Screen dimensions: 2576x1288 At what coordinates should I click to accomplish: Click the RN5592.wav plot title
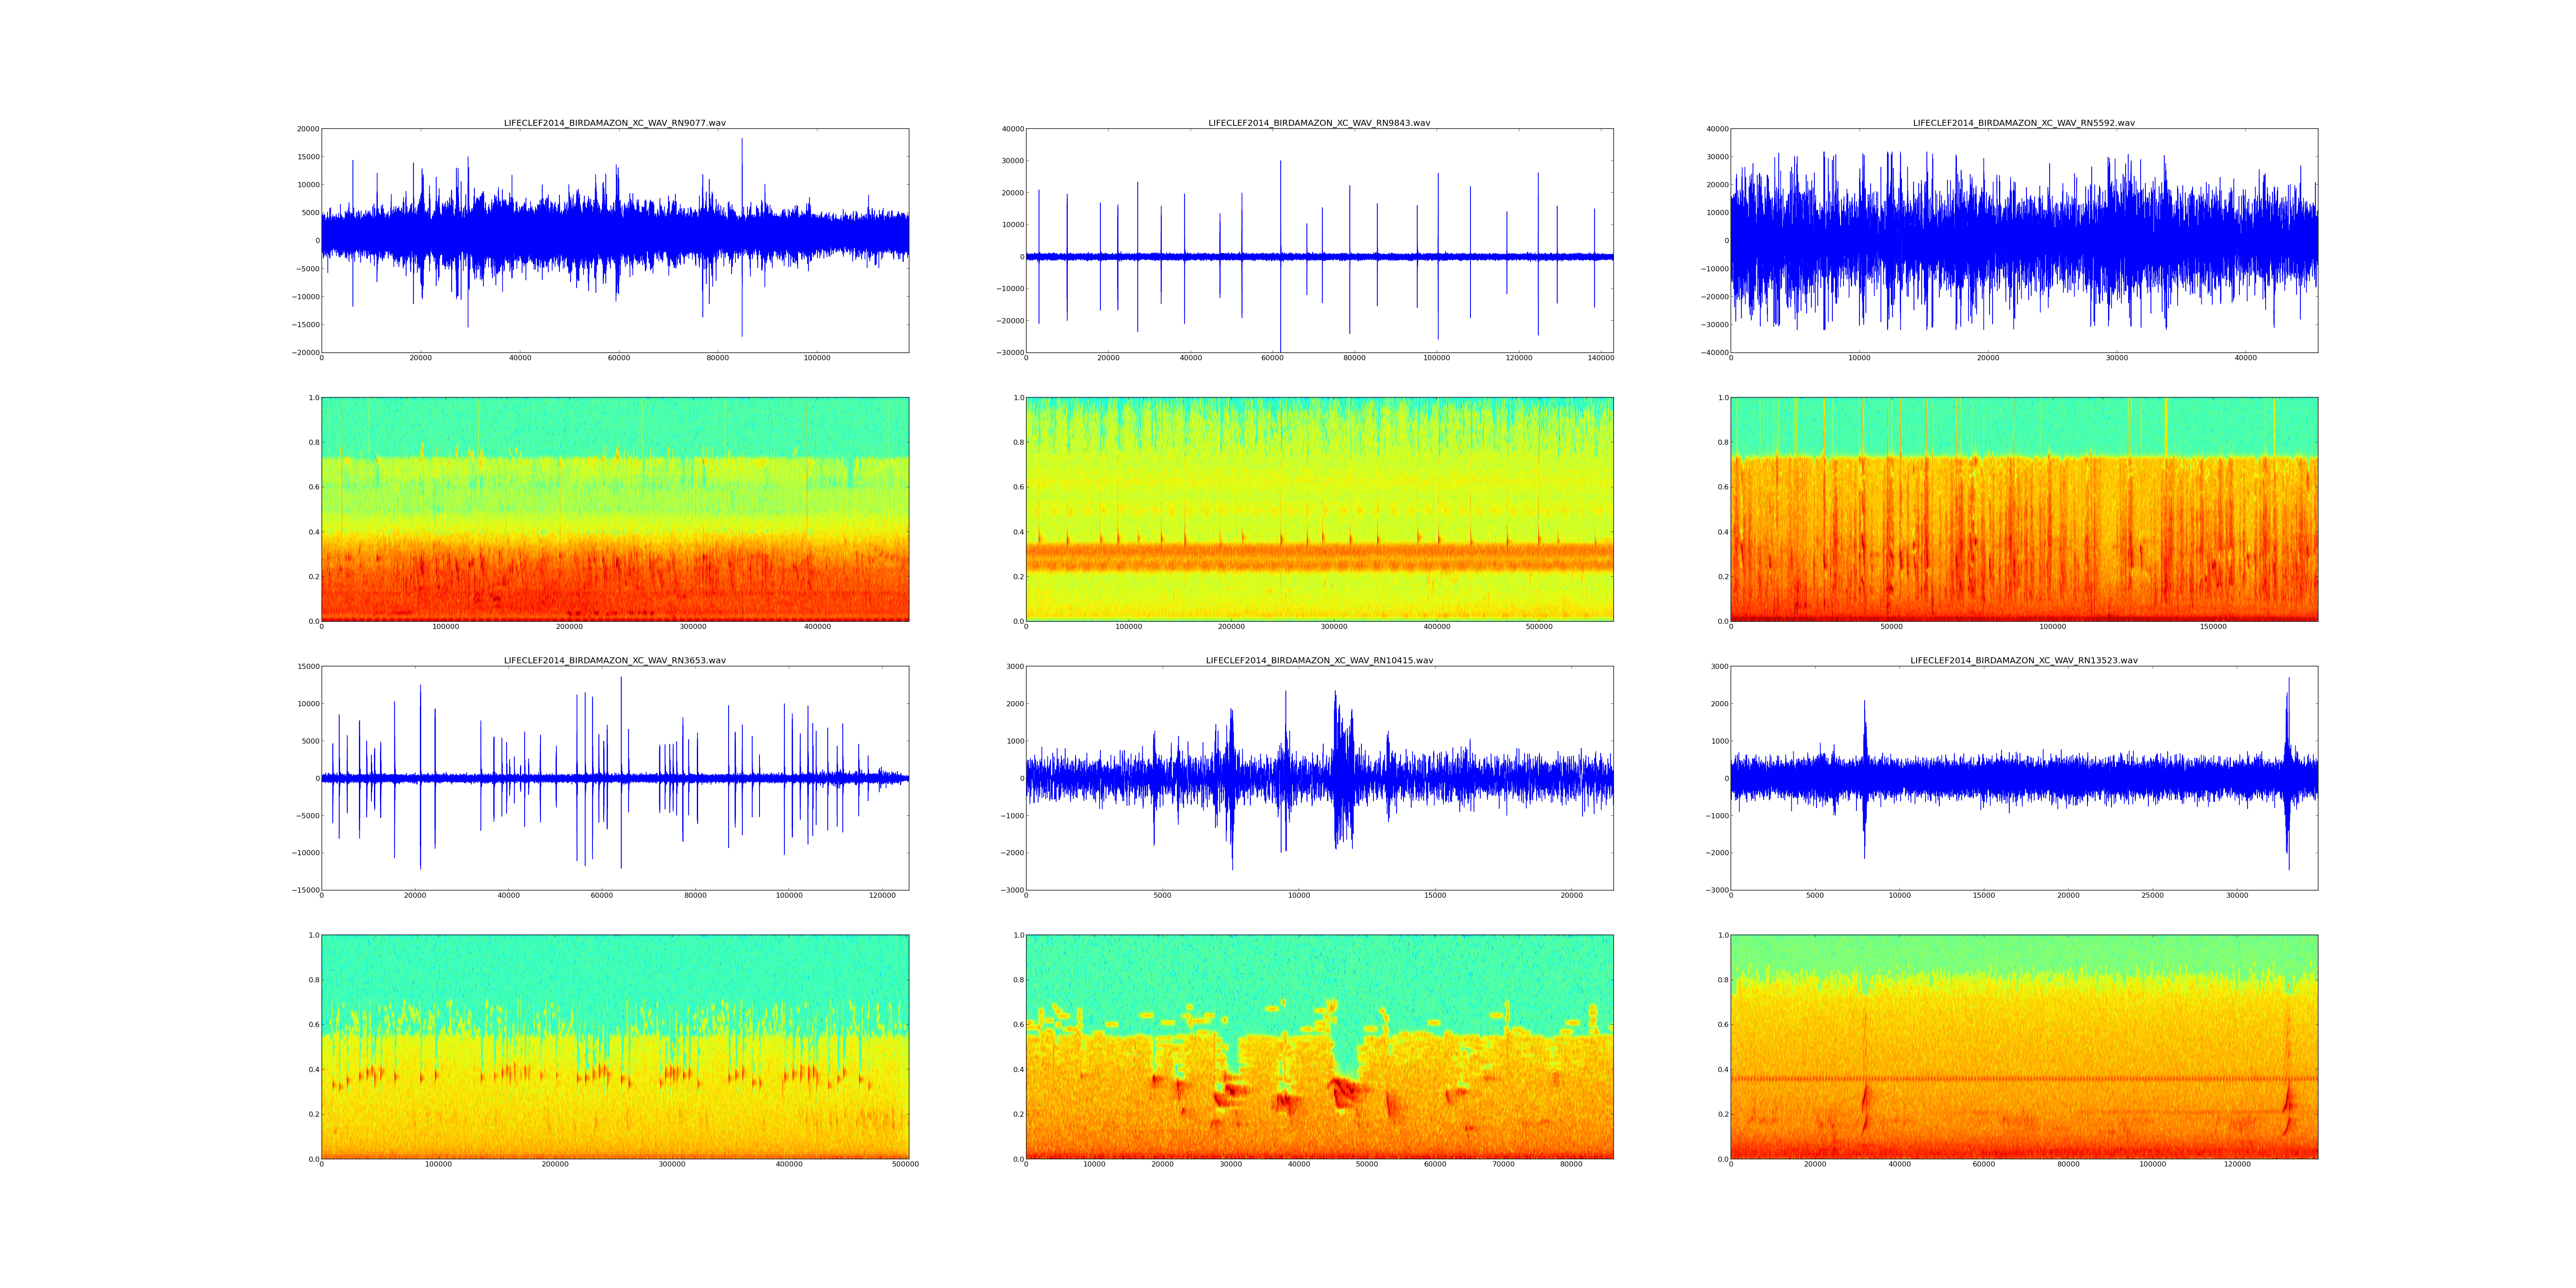[x=2023, y=123]
